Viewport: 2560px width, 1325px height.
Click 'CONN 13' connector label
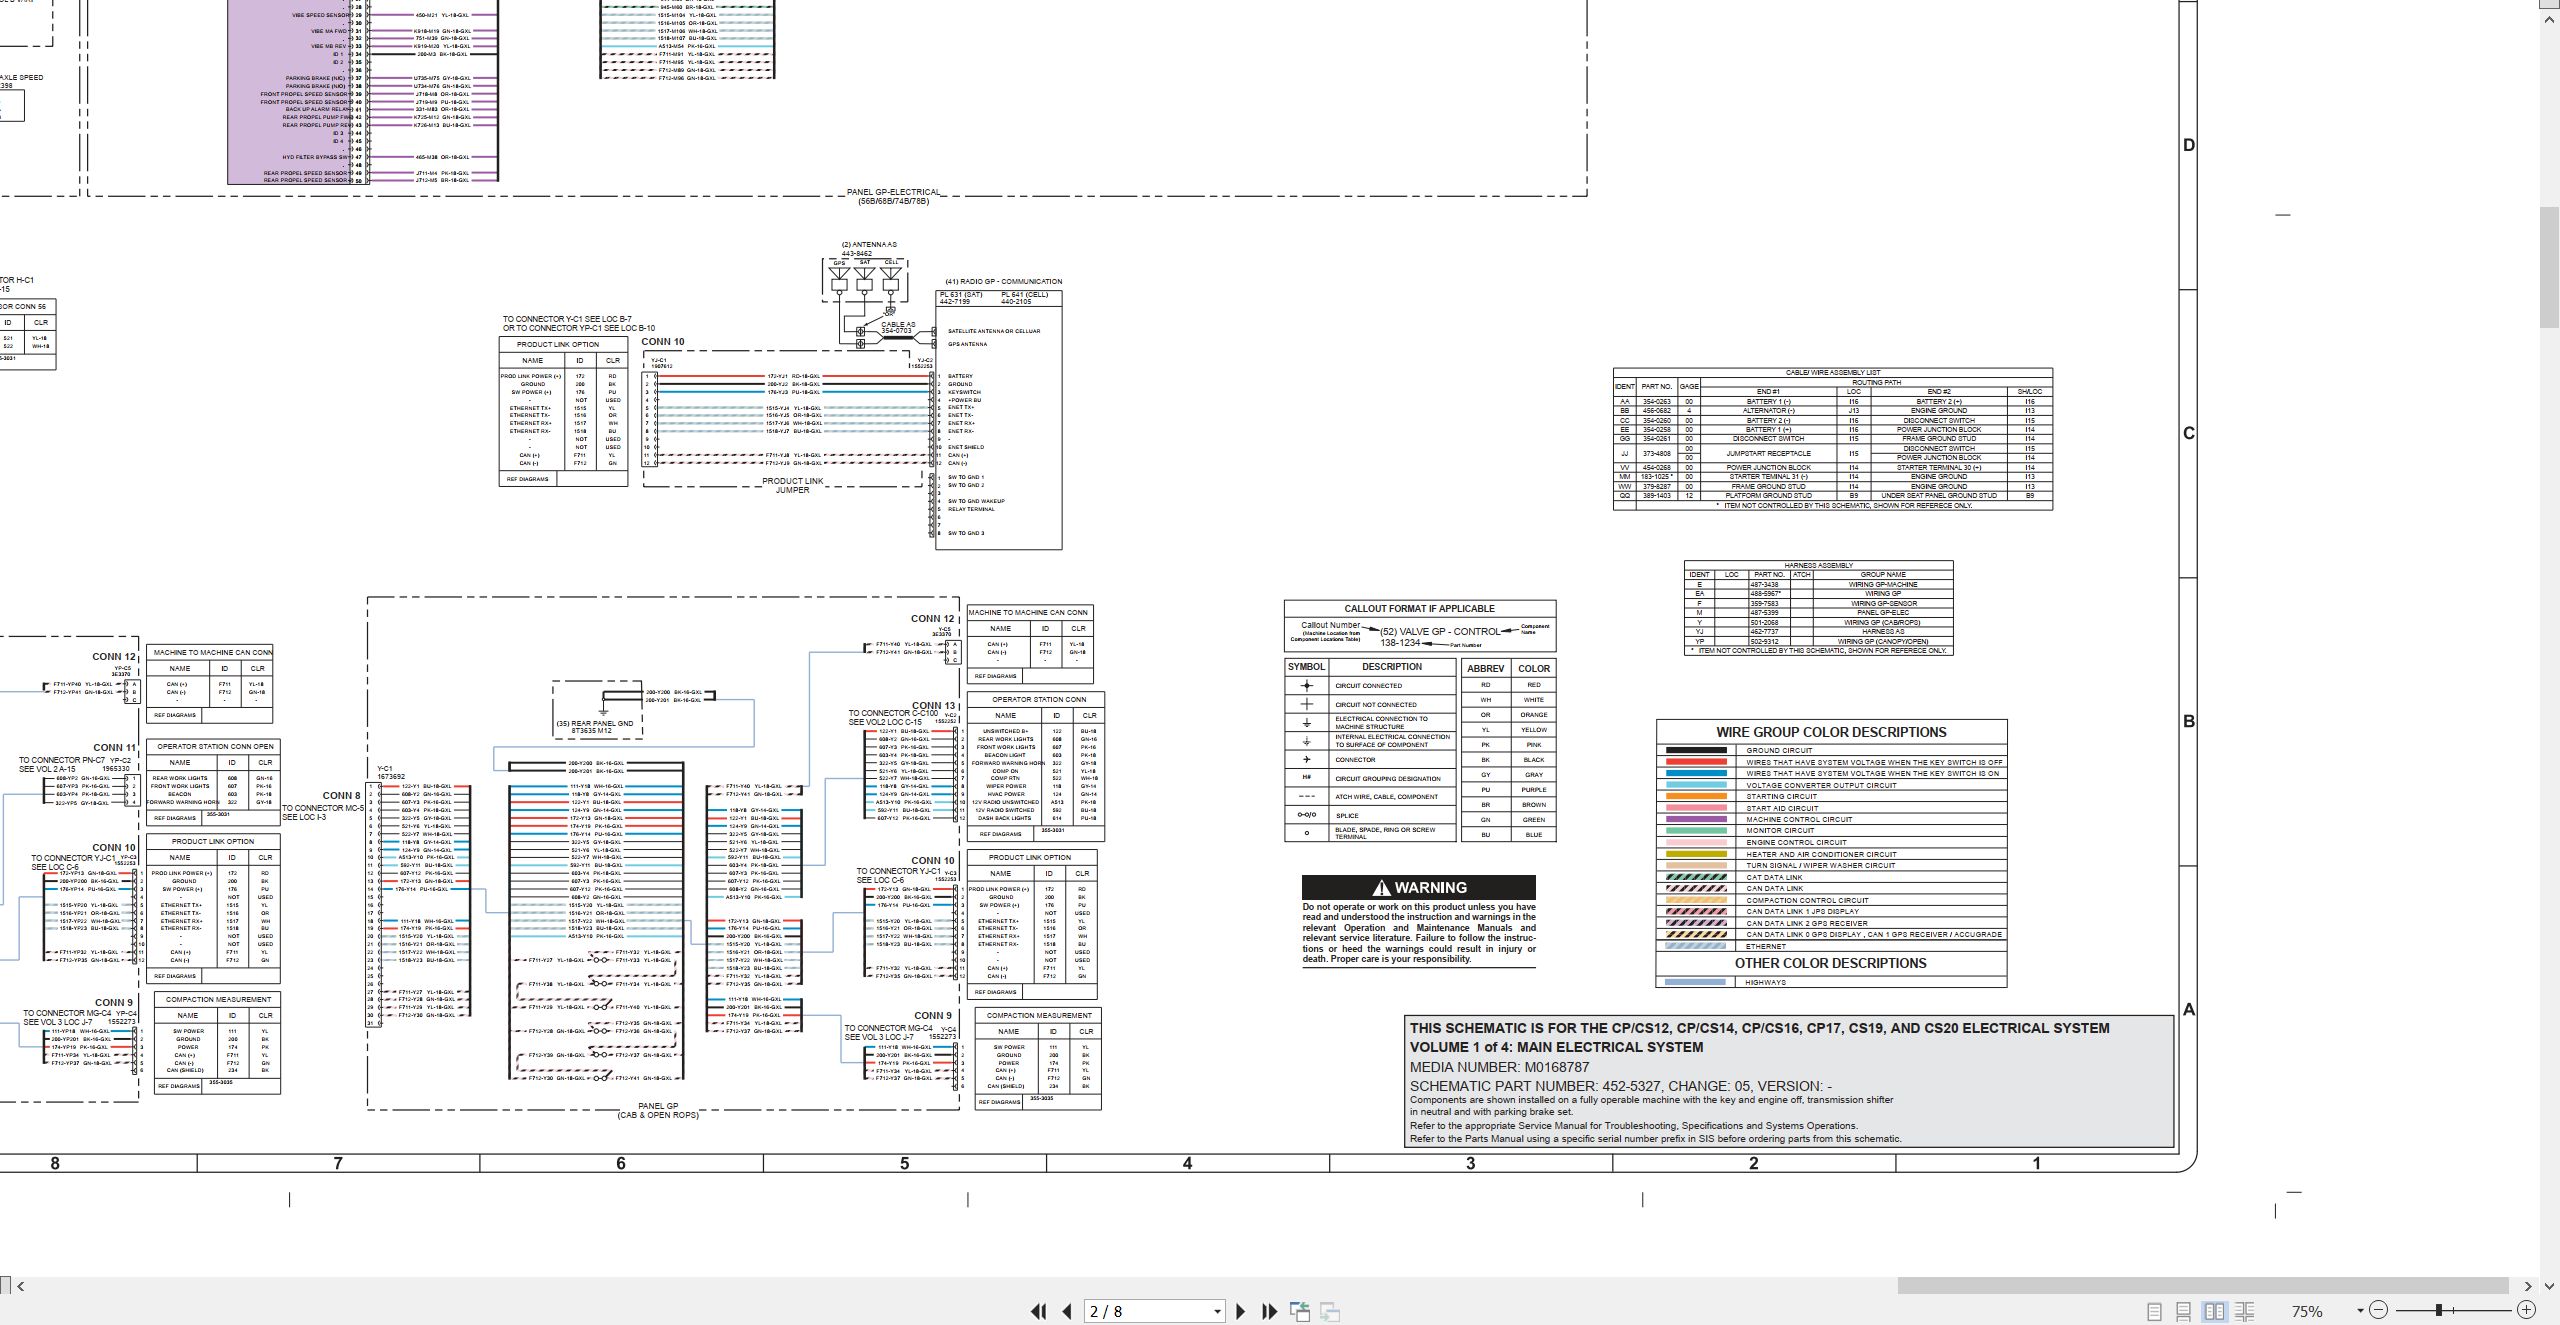coord(933,705)
